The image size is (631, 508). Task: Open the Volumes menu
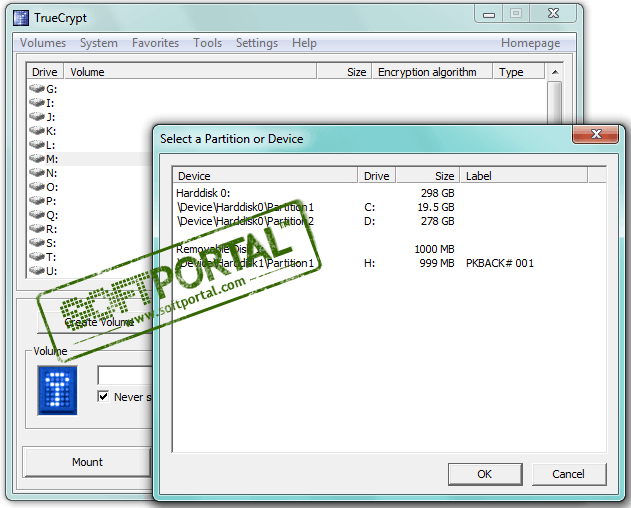click(43, 43)
